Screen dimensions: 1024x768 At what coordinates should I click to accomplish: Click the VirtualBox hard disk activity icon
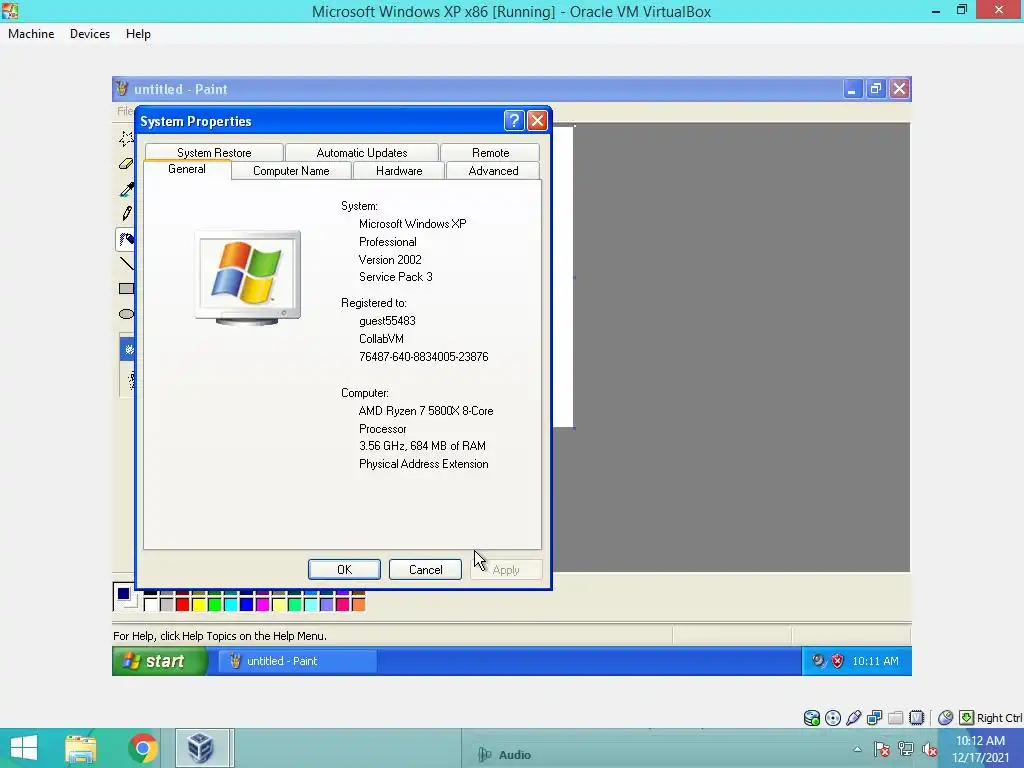point(812,718)
